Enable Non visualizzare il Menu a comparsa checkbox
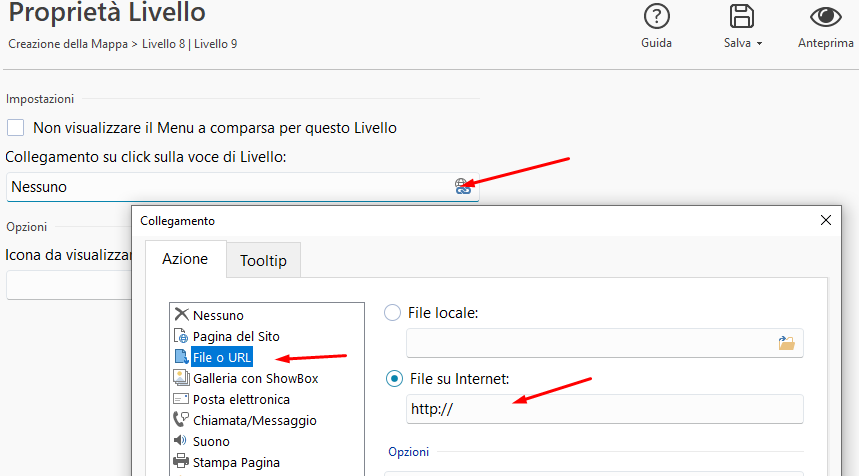 coord(15,128)
